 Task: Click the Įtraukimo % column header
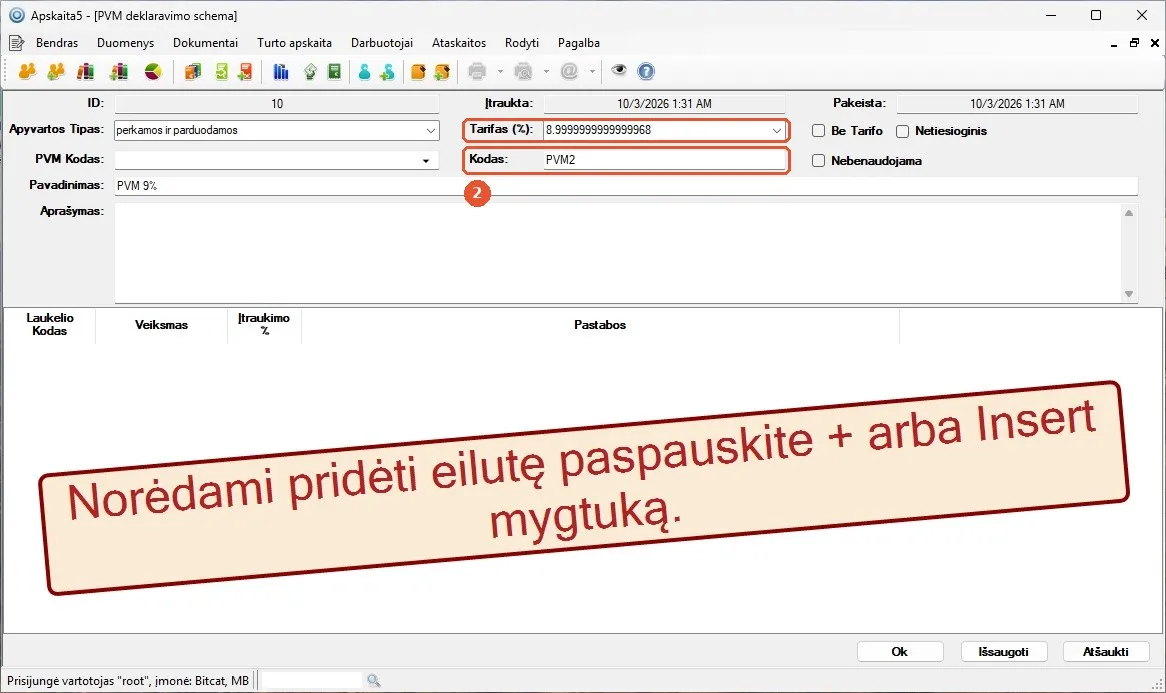(x=264, y=325)
